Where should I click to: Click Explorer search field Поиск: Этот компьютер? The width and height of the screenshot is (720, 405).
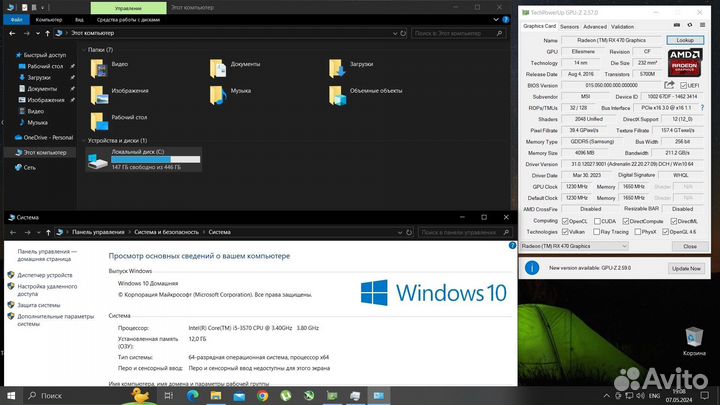click(x=458, y=33)
